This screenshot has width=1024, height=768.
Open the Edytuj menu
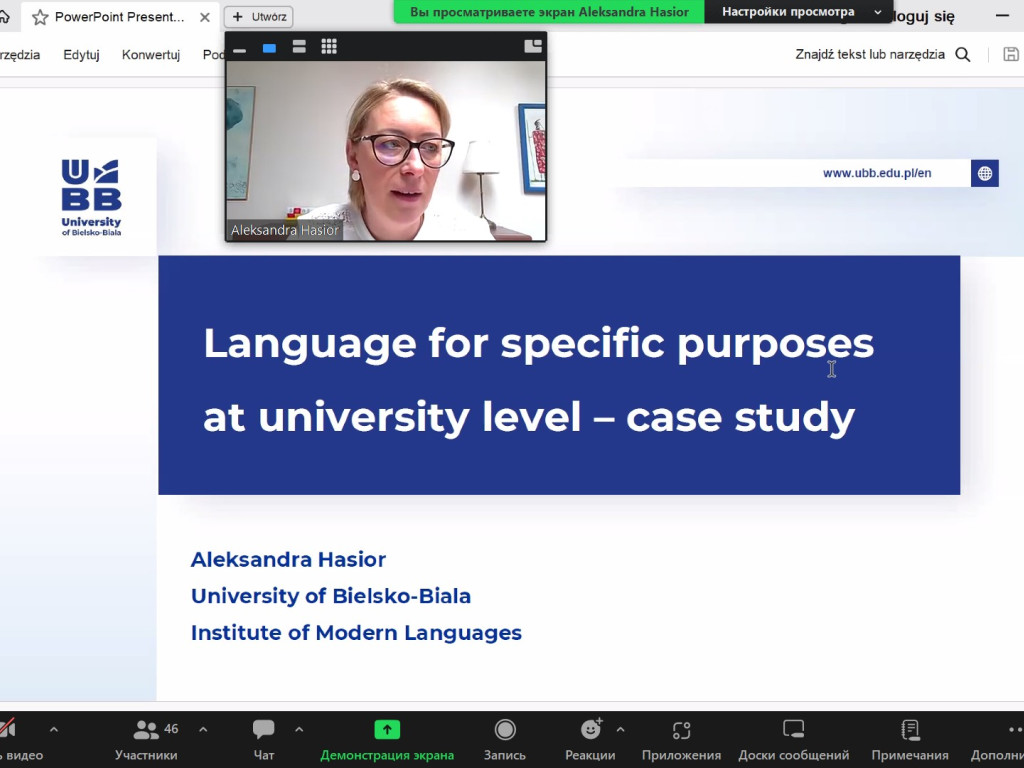pos(82,55)
